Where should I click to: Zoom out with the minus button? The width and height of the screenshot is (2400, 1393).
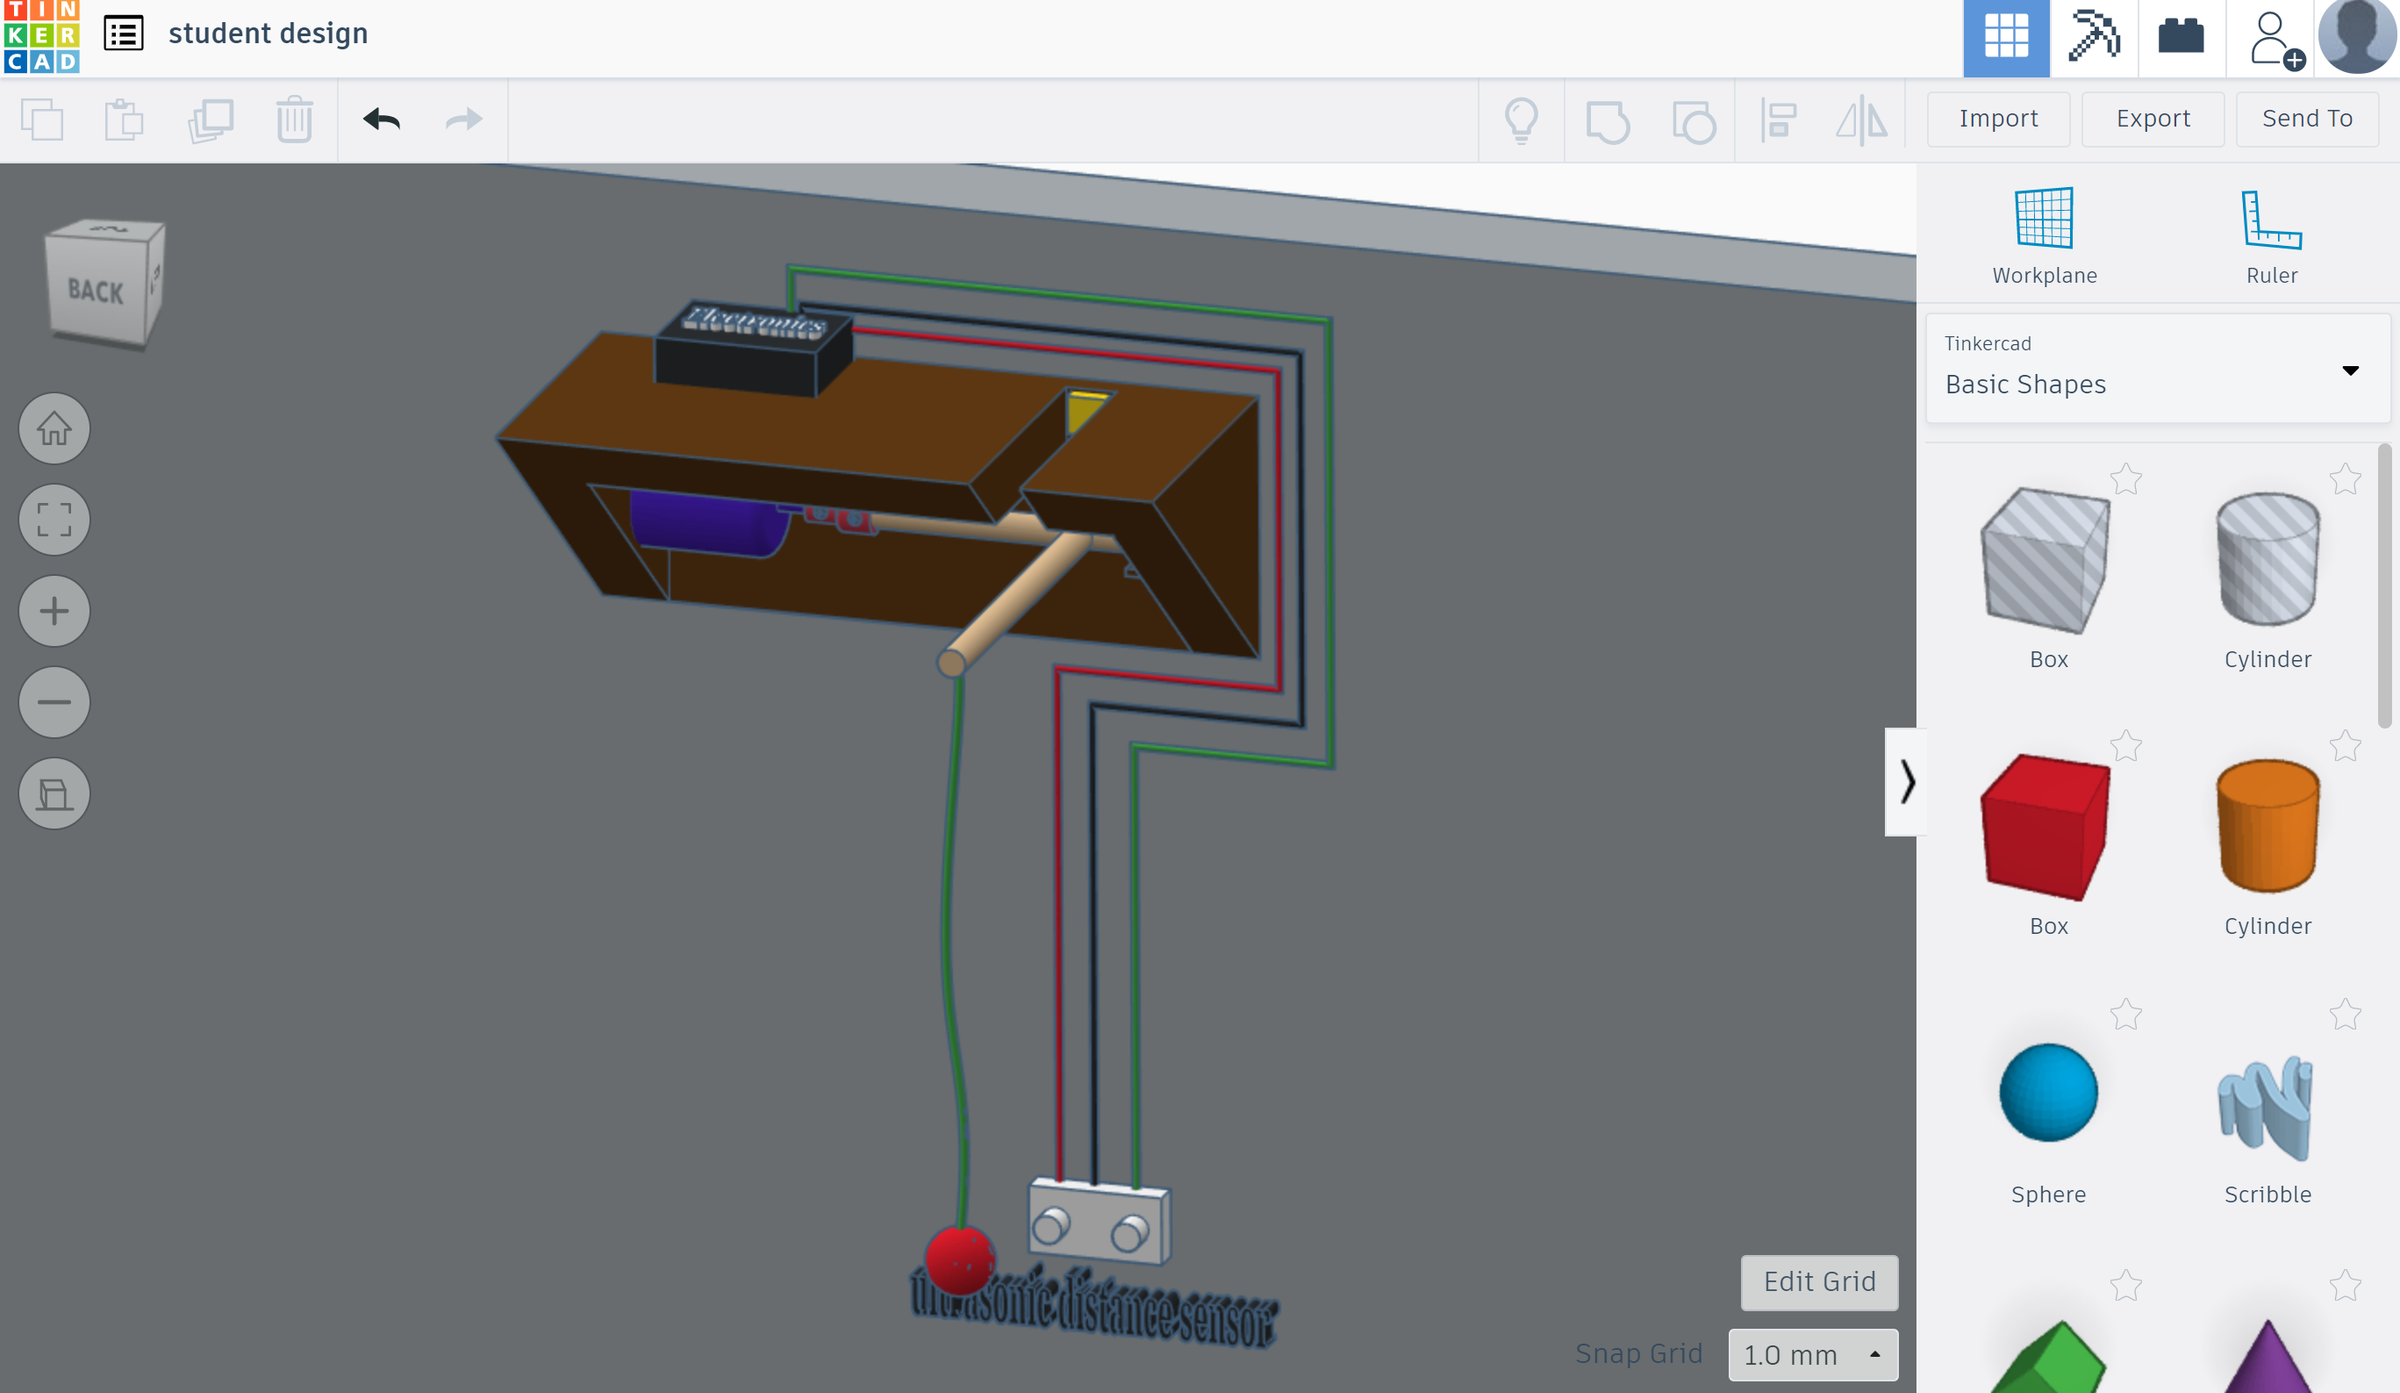54,702
